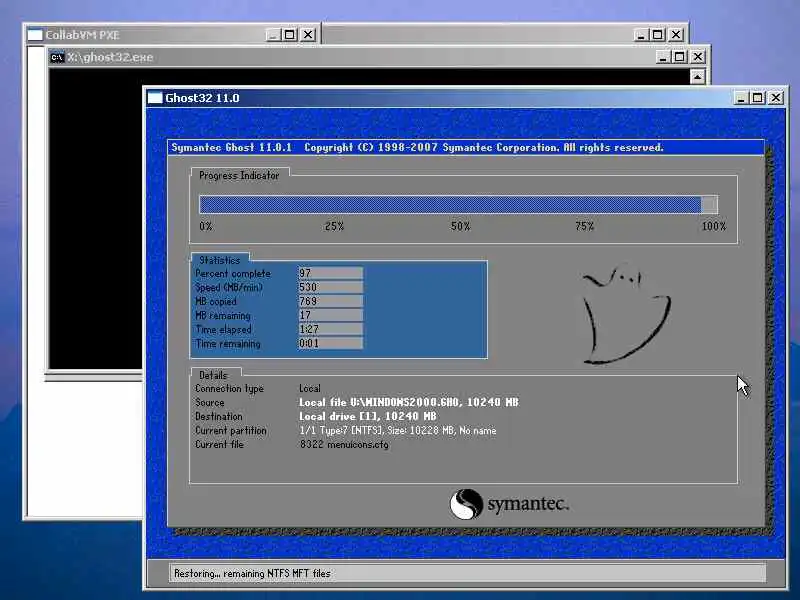Close the CollabVM PXE window

click(308, 35)
